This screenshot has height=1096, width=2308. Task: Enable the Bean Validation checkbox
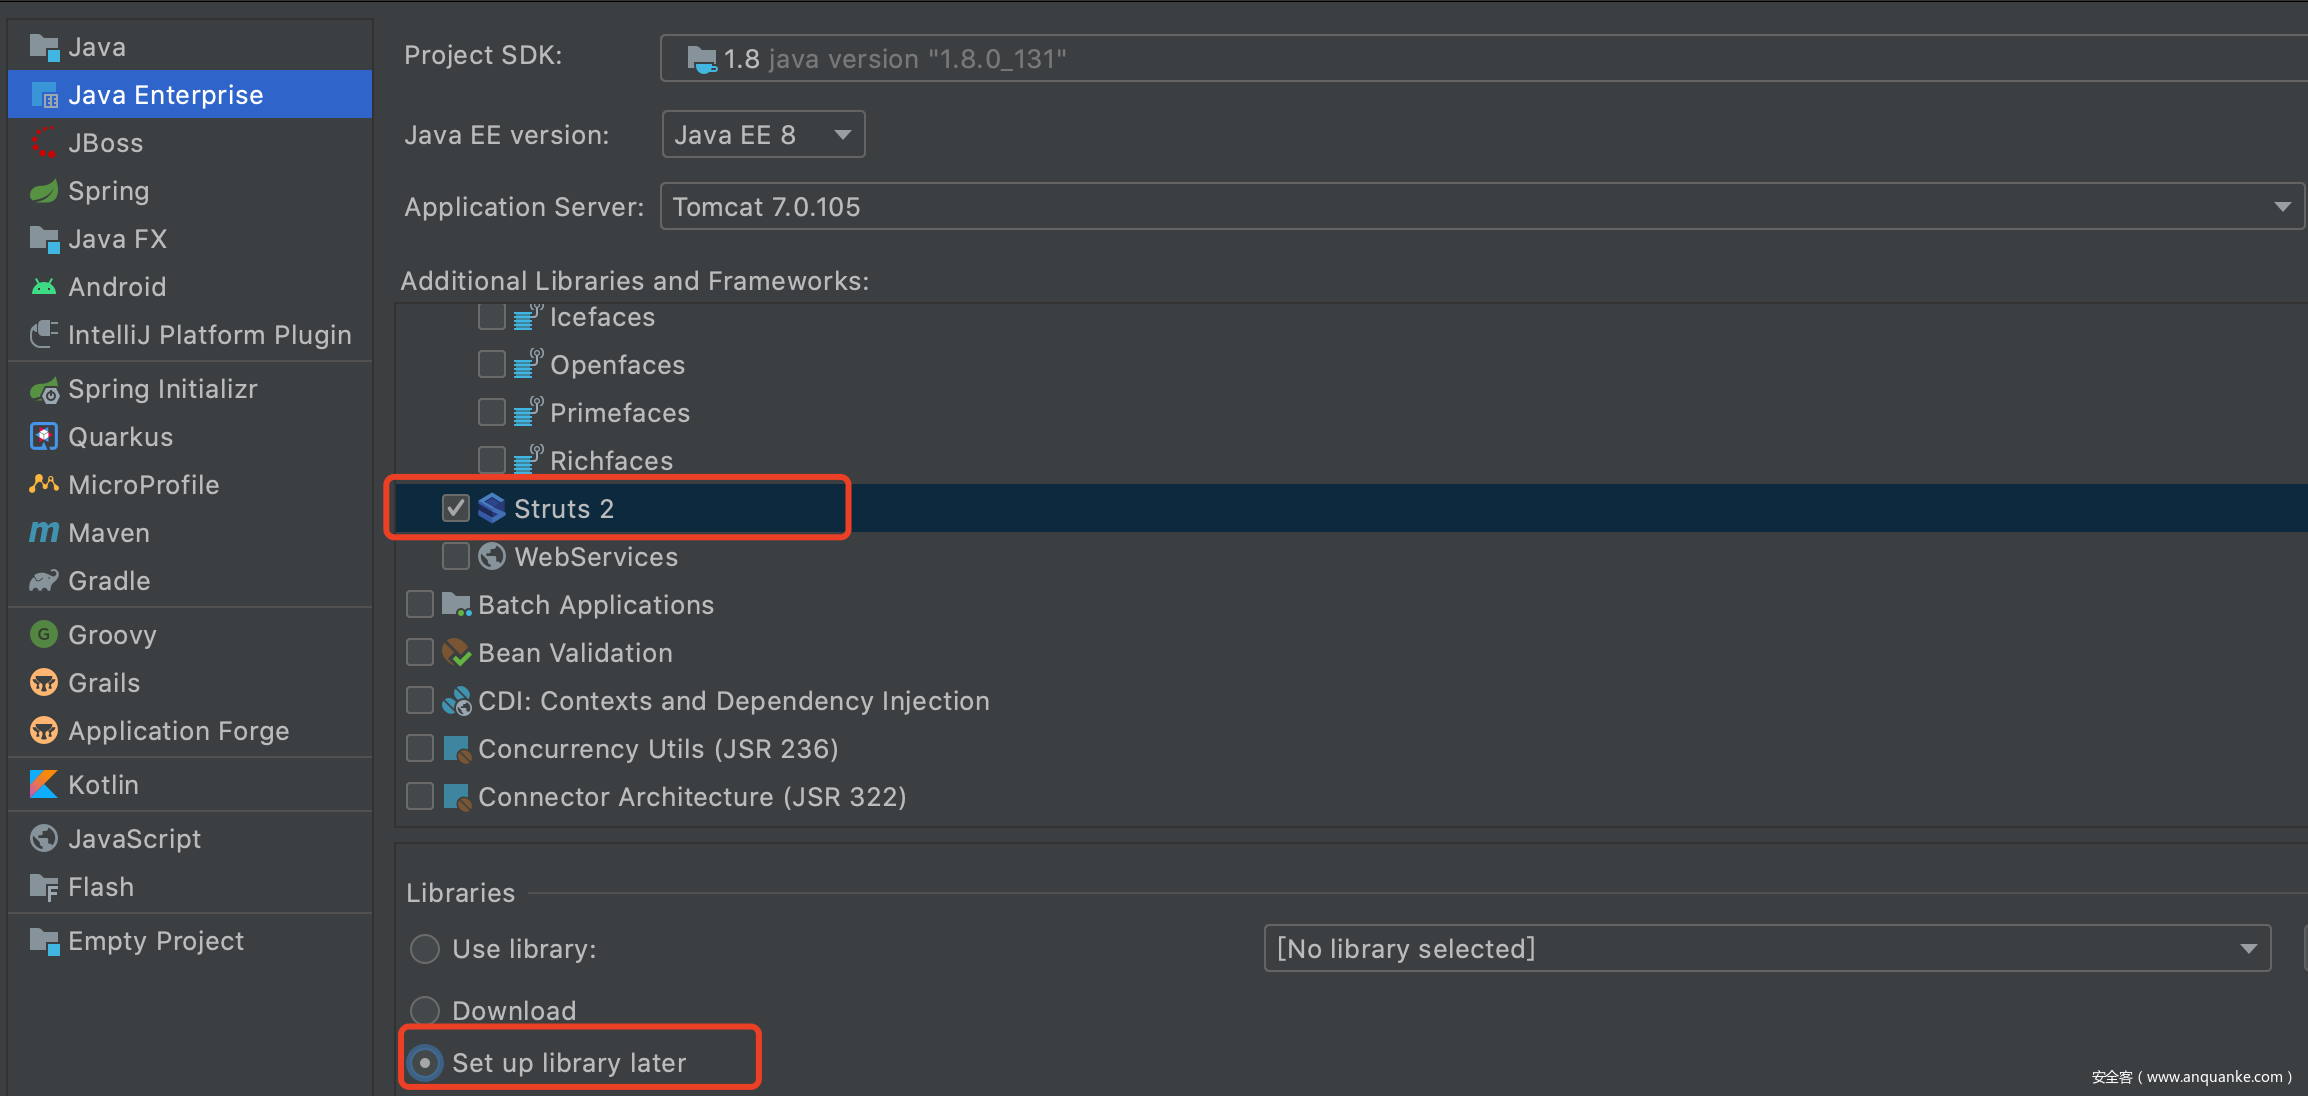pos(420,652)
